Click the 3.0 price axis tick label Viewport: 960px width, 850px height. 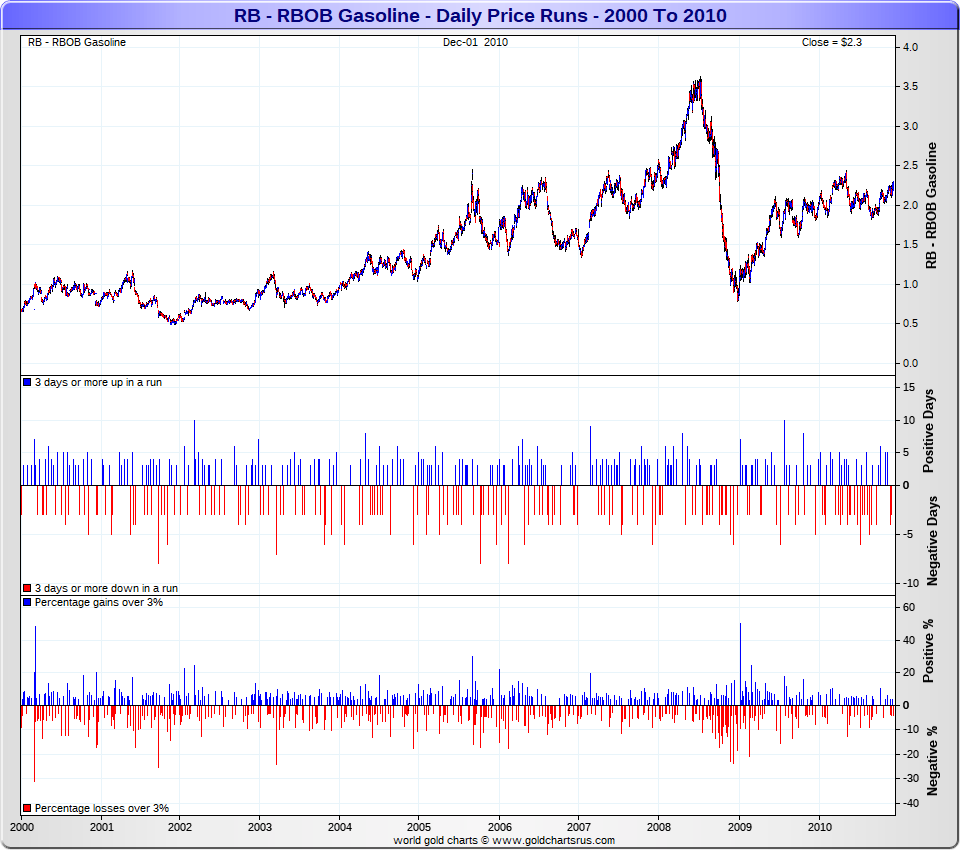point(910,126)
